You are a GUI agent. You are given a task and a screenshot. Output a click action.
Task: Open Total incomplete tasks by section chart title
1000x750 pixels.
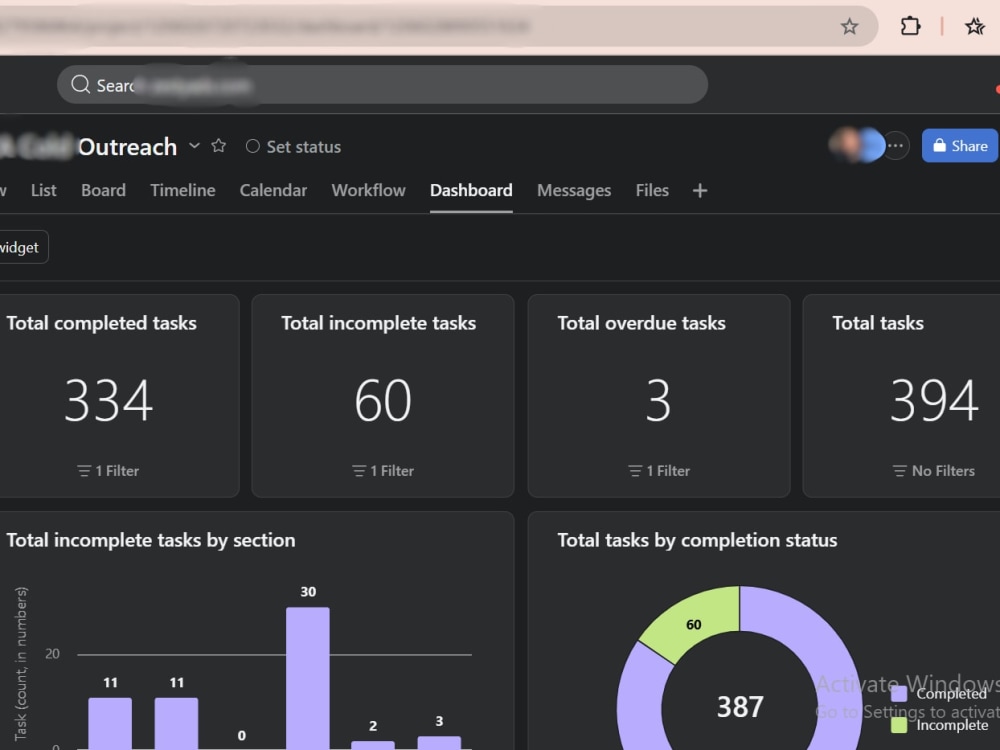[x=151, y=541]
